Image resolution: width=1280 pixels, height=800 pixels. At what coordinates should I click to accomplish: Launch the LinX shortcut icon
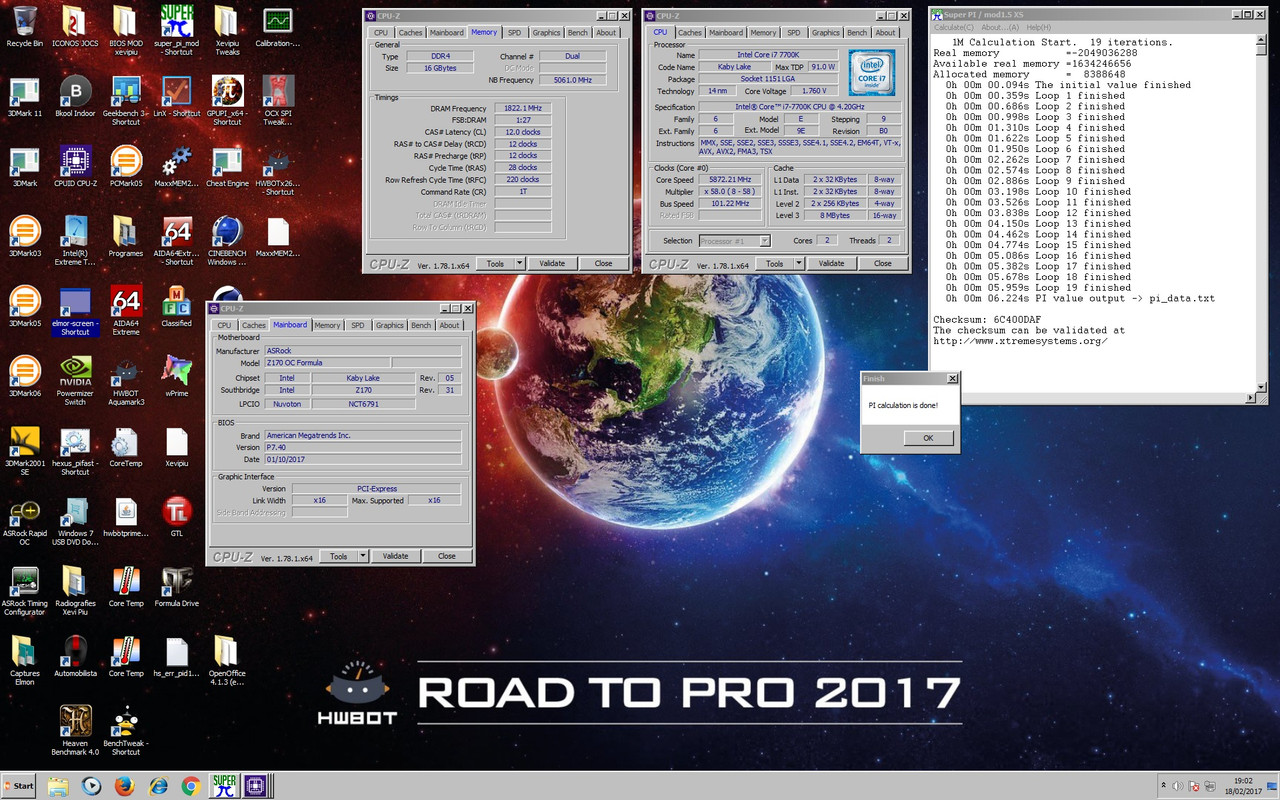pyautogui.click(x=176, y=97)
